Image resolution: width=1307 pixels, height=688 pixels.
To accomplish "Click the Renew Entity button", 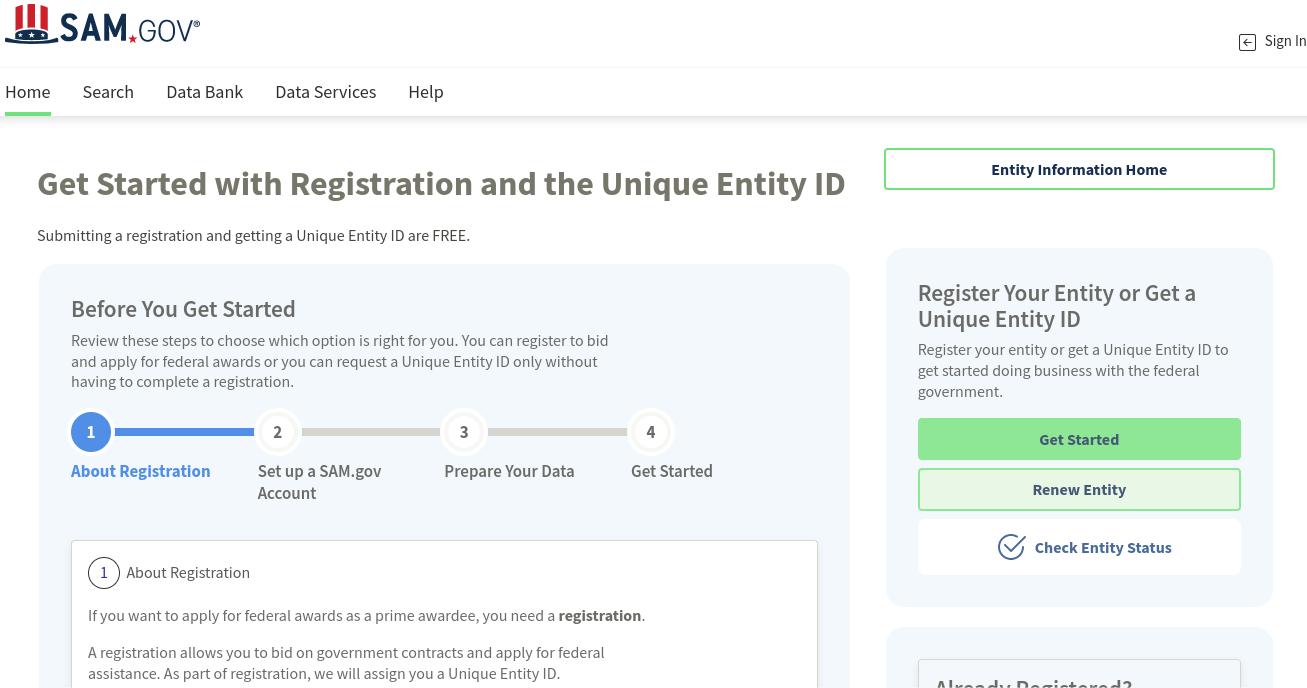I will (1079, 490).
